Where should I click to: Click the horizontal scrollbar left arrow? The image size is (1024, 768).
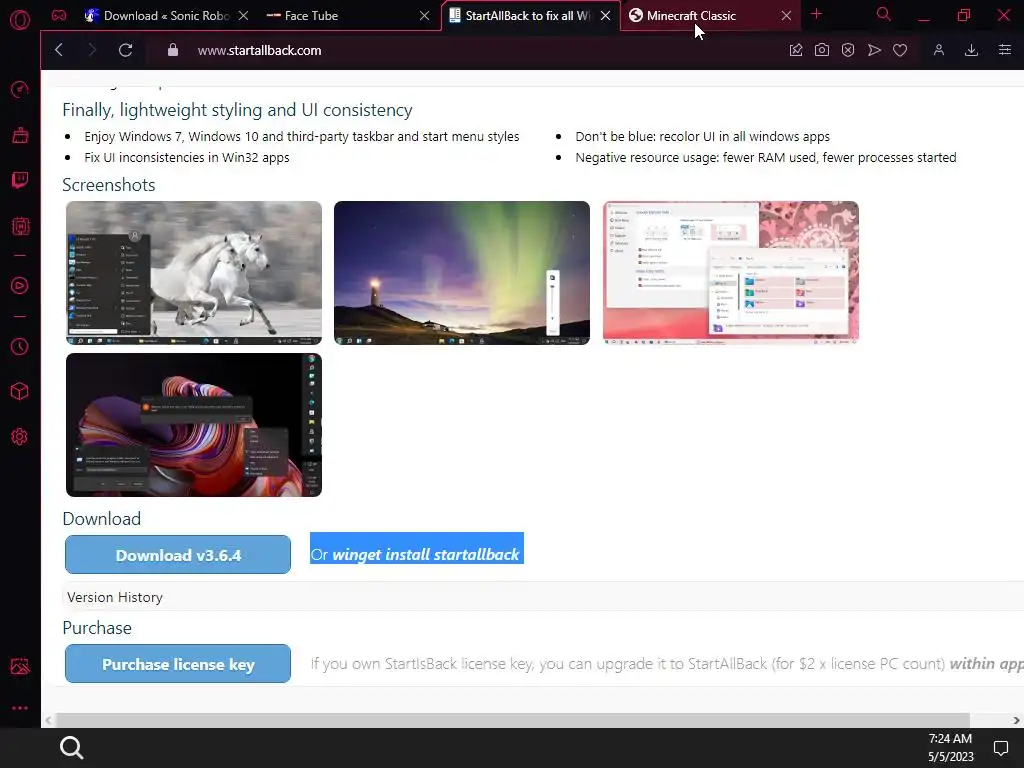[x=48, y=720]
